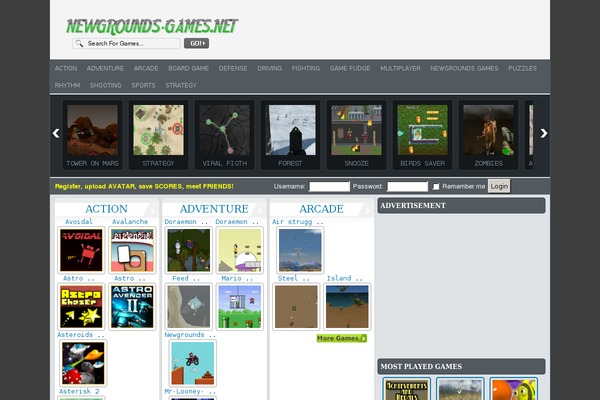Open the Action category menu
The image size is (600, 400).
click(x=66, y=69)
